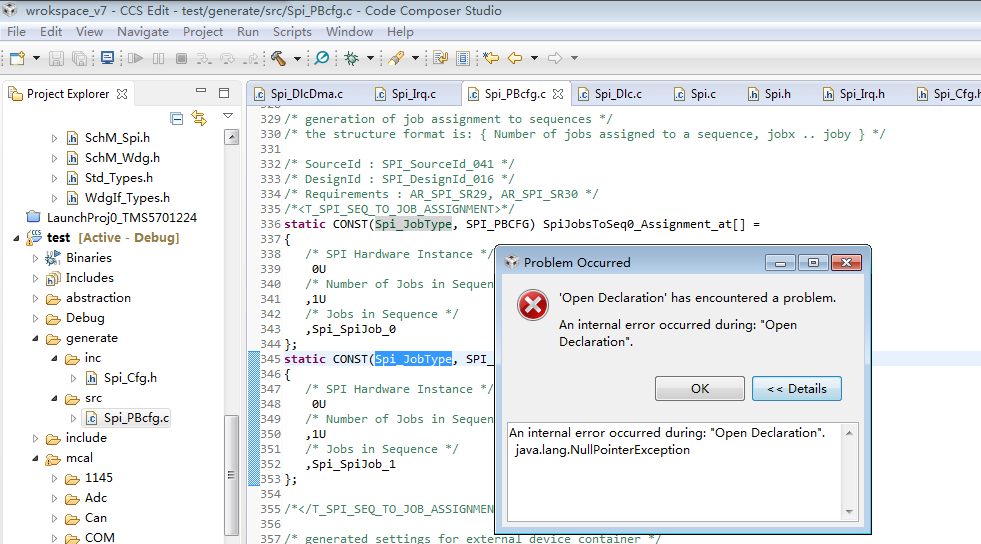Click the Save disk icon in toolbar
This screenshot has height=544, width=981.
pos(56,58)
